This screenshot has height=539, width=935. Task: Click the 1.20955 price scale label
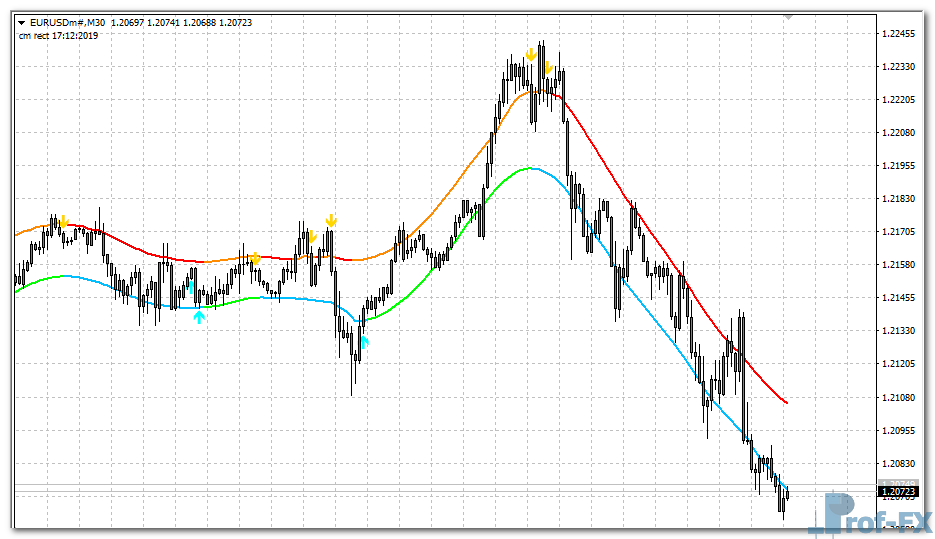tap(899, 431)
